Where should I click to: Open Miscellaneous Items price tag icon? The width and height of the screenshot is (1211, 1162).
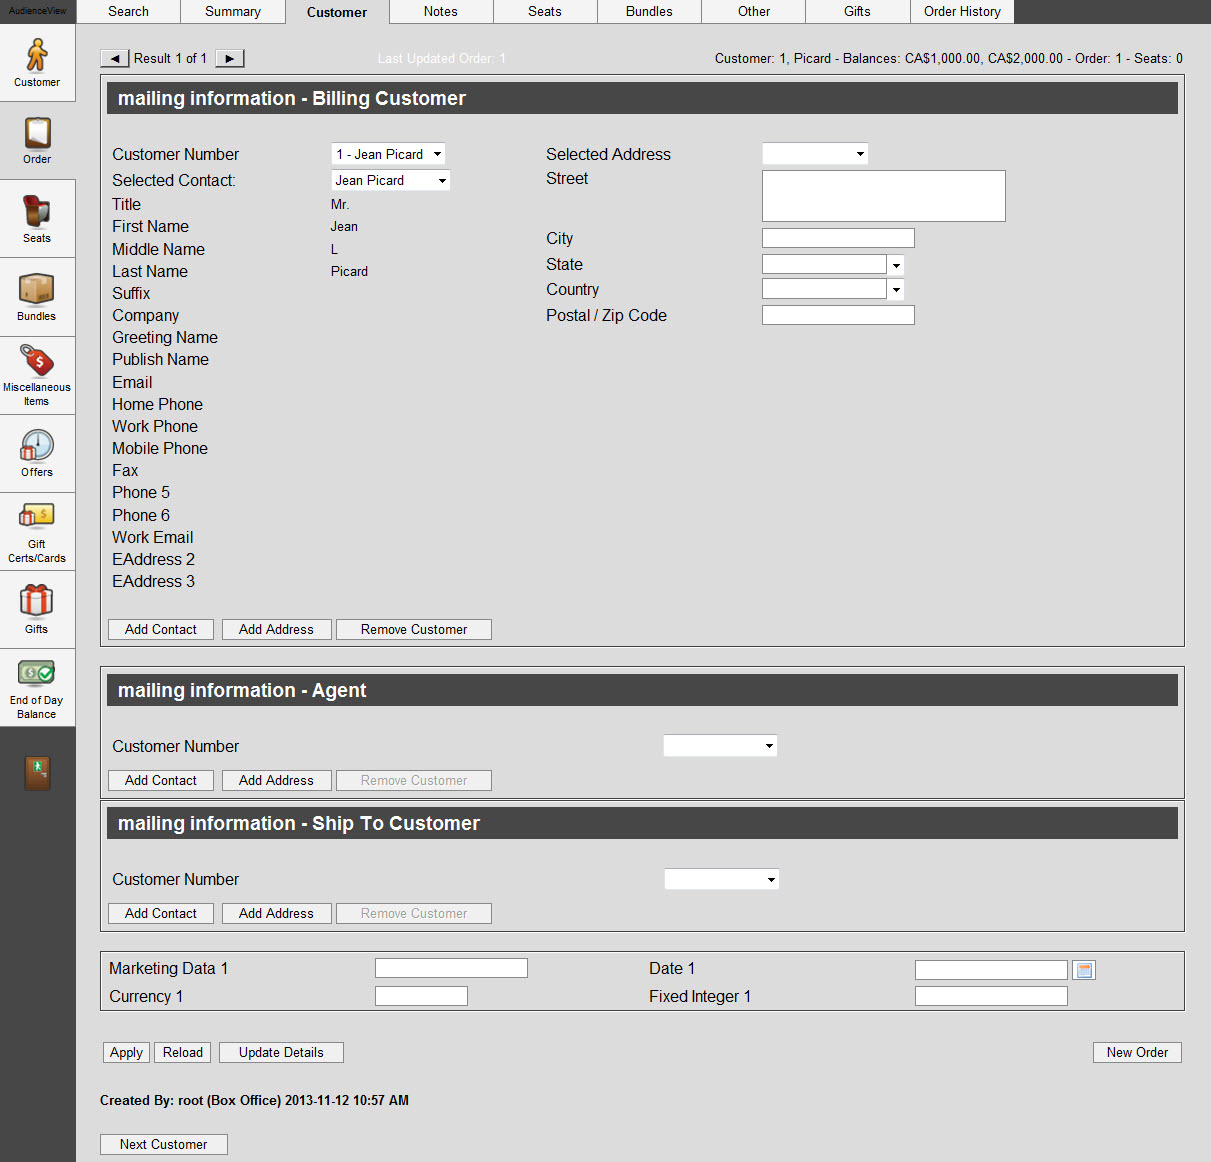tap(37, 375)
